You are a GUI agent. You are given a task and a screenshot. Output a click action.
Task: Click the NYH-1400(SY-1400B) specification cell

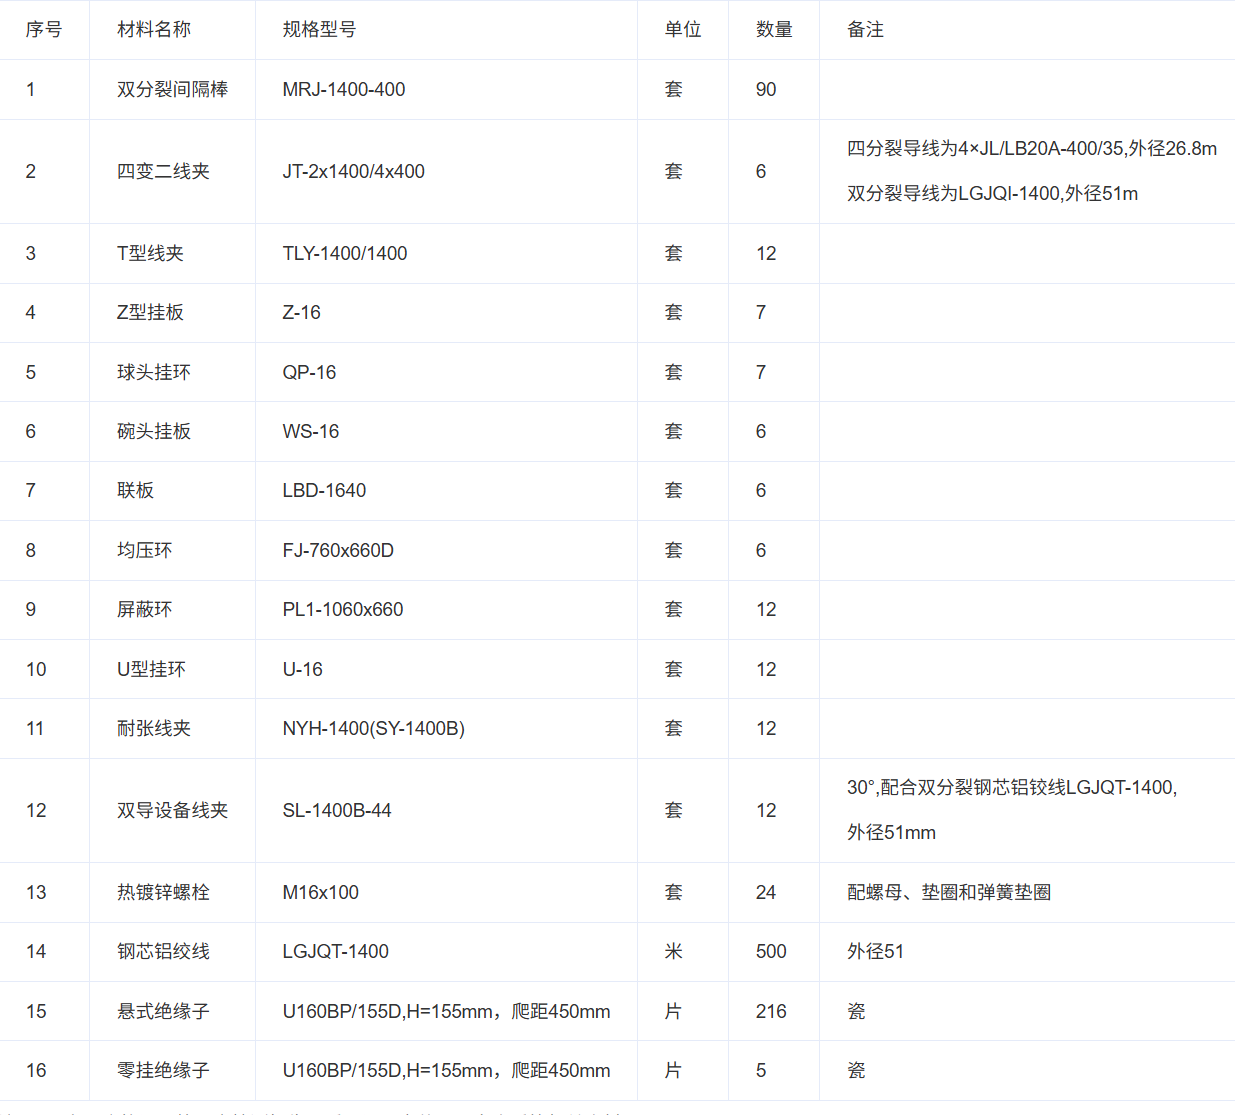pyautogui.click(x=373, y=729)
